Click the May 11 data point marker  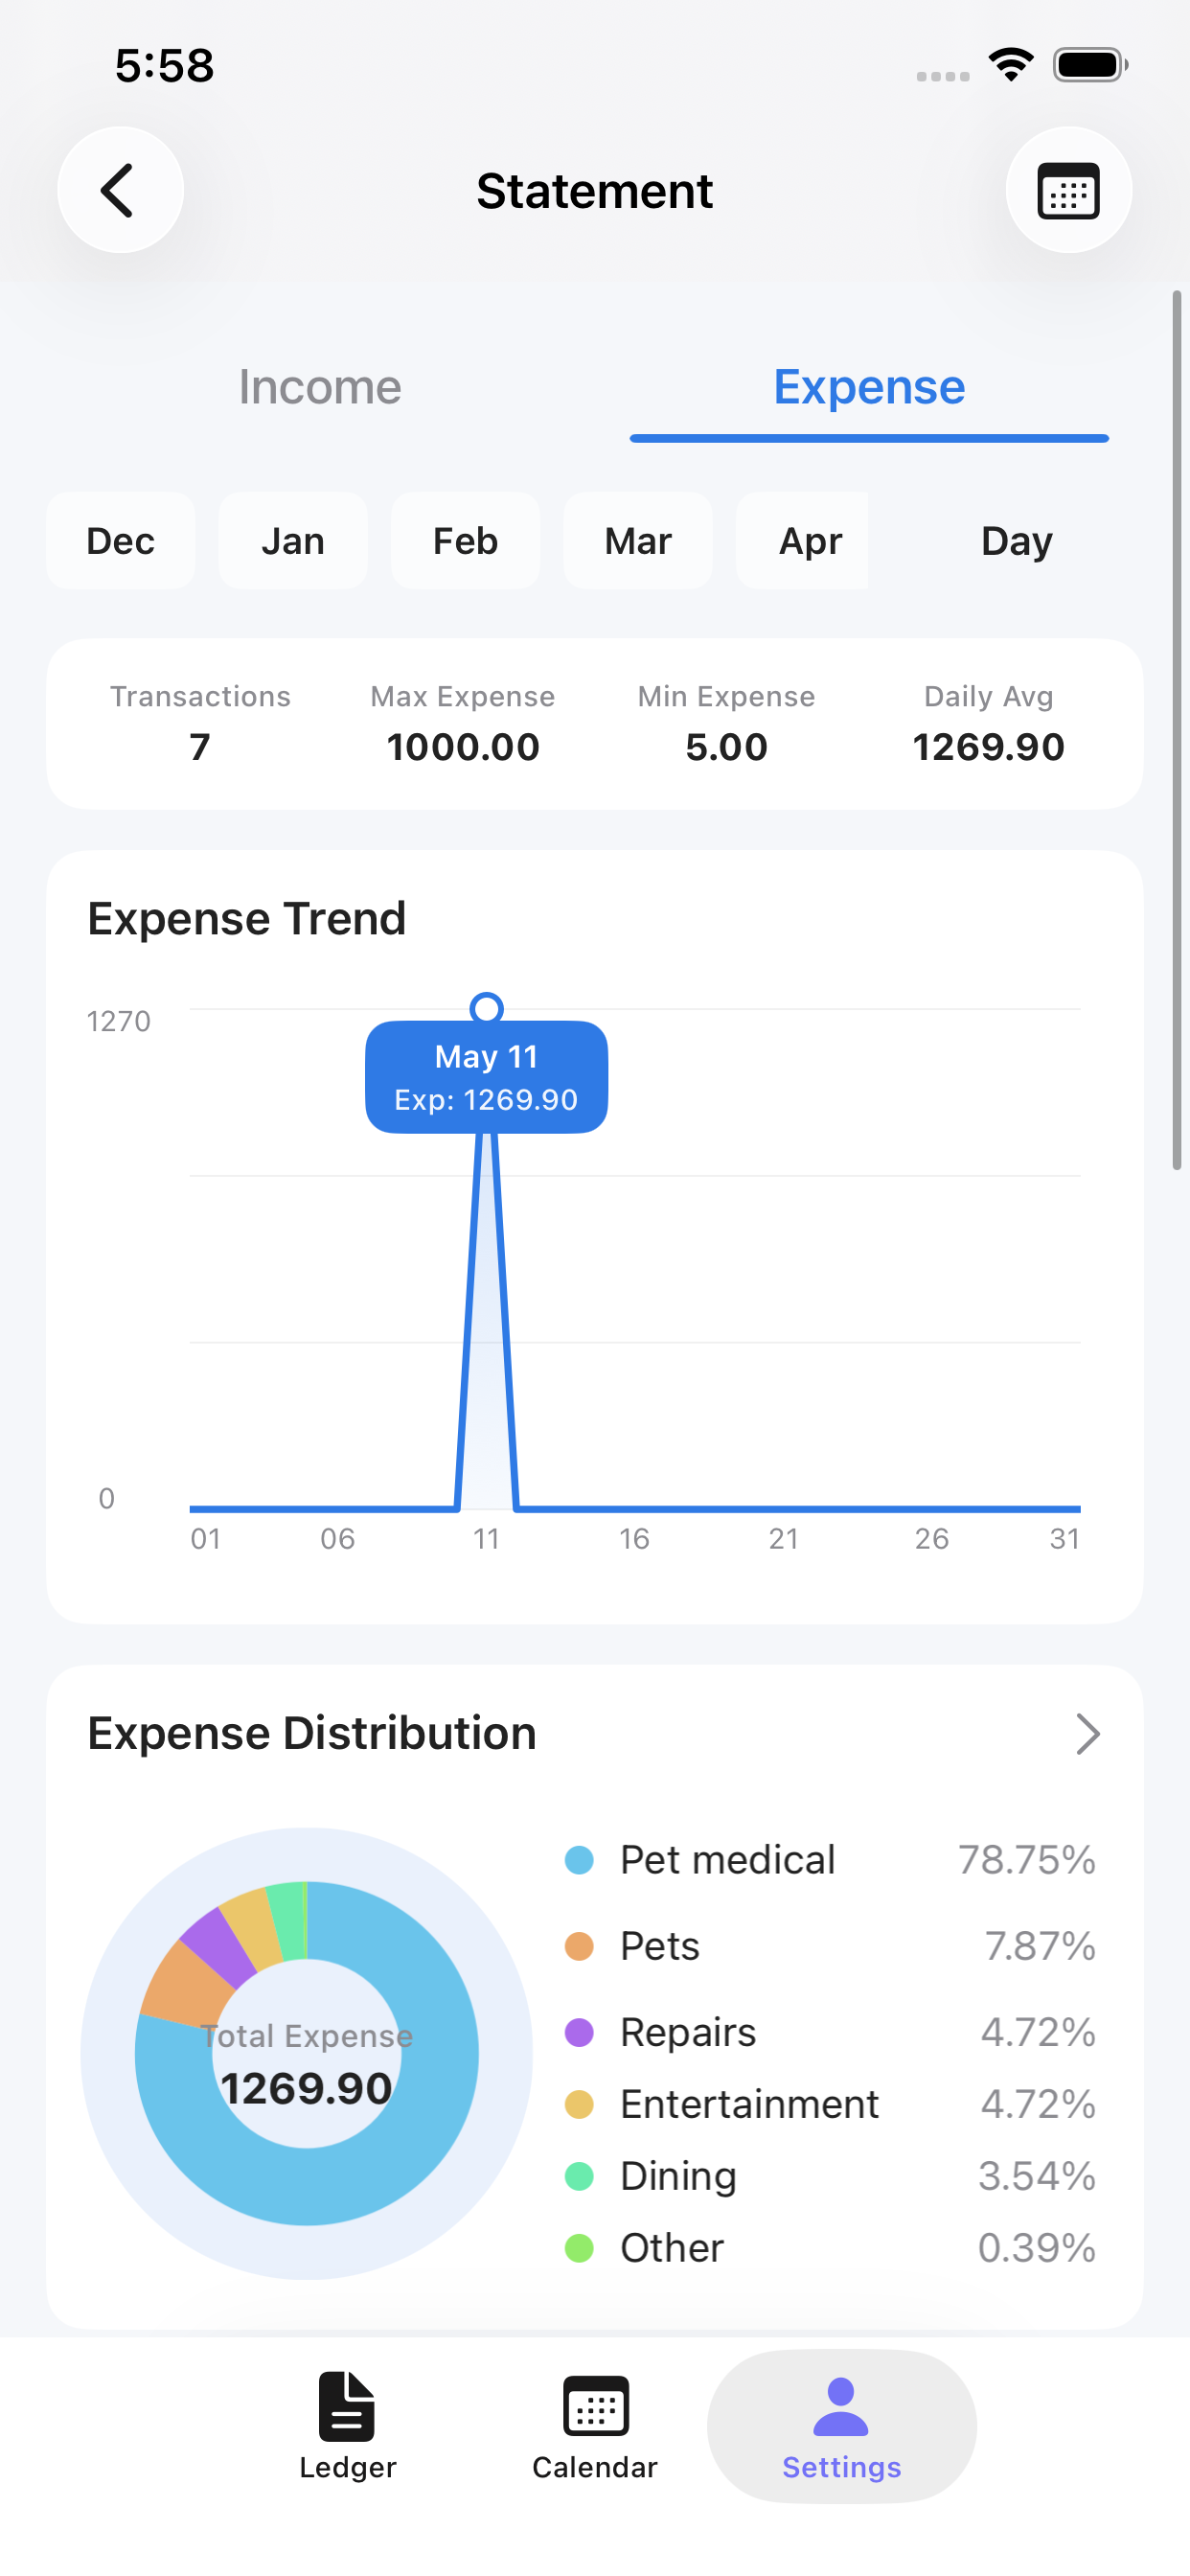click(x=486, y=1008)
